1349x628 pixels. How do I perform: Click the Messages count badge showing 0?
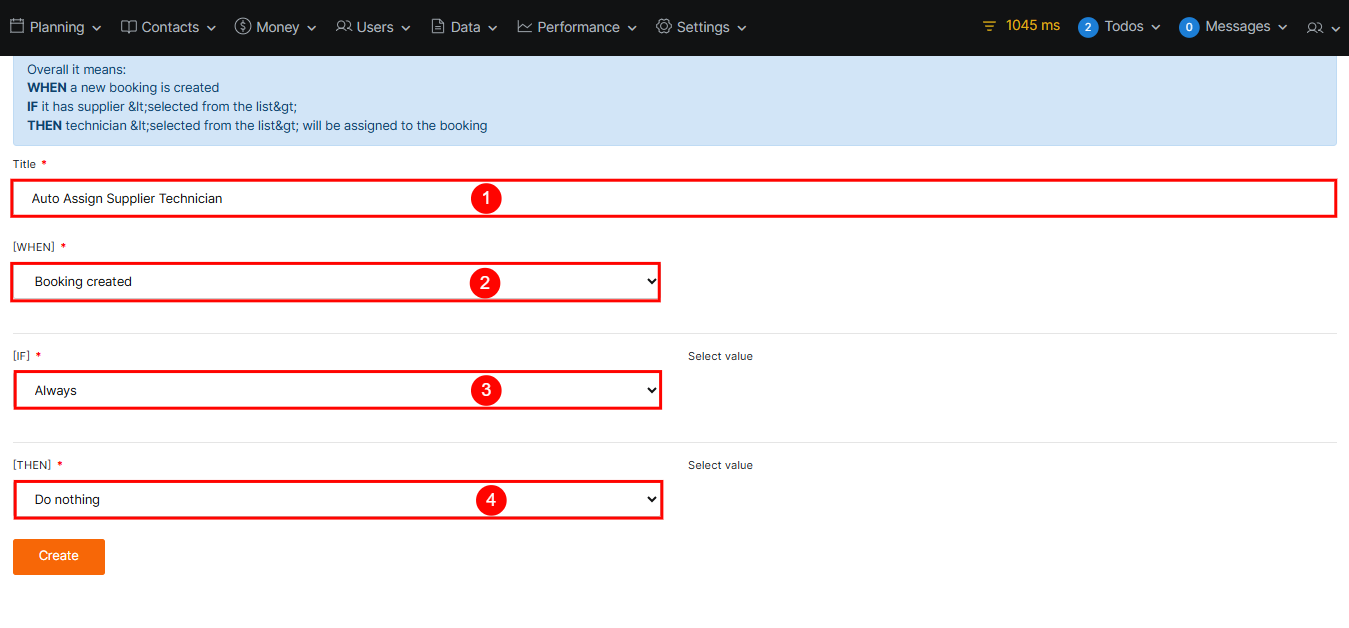[x=1188, y=27]
